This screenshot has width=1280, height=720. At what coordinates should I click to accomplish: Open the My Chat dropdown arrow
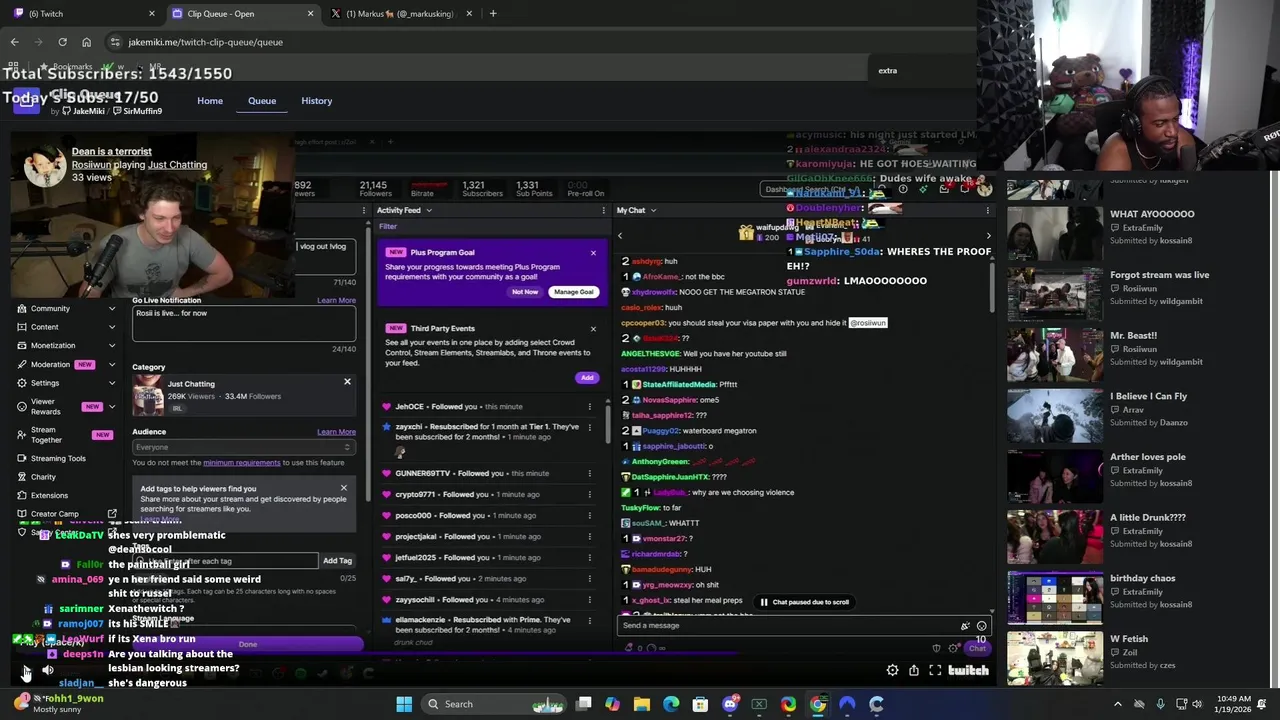click(655, 210)
